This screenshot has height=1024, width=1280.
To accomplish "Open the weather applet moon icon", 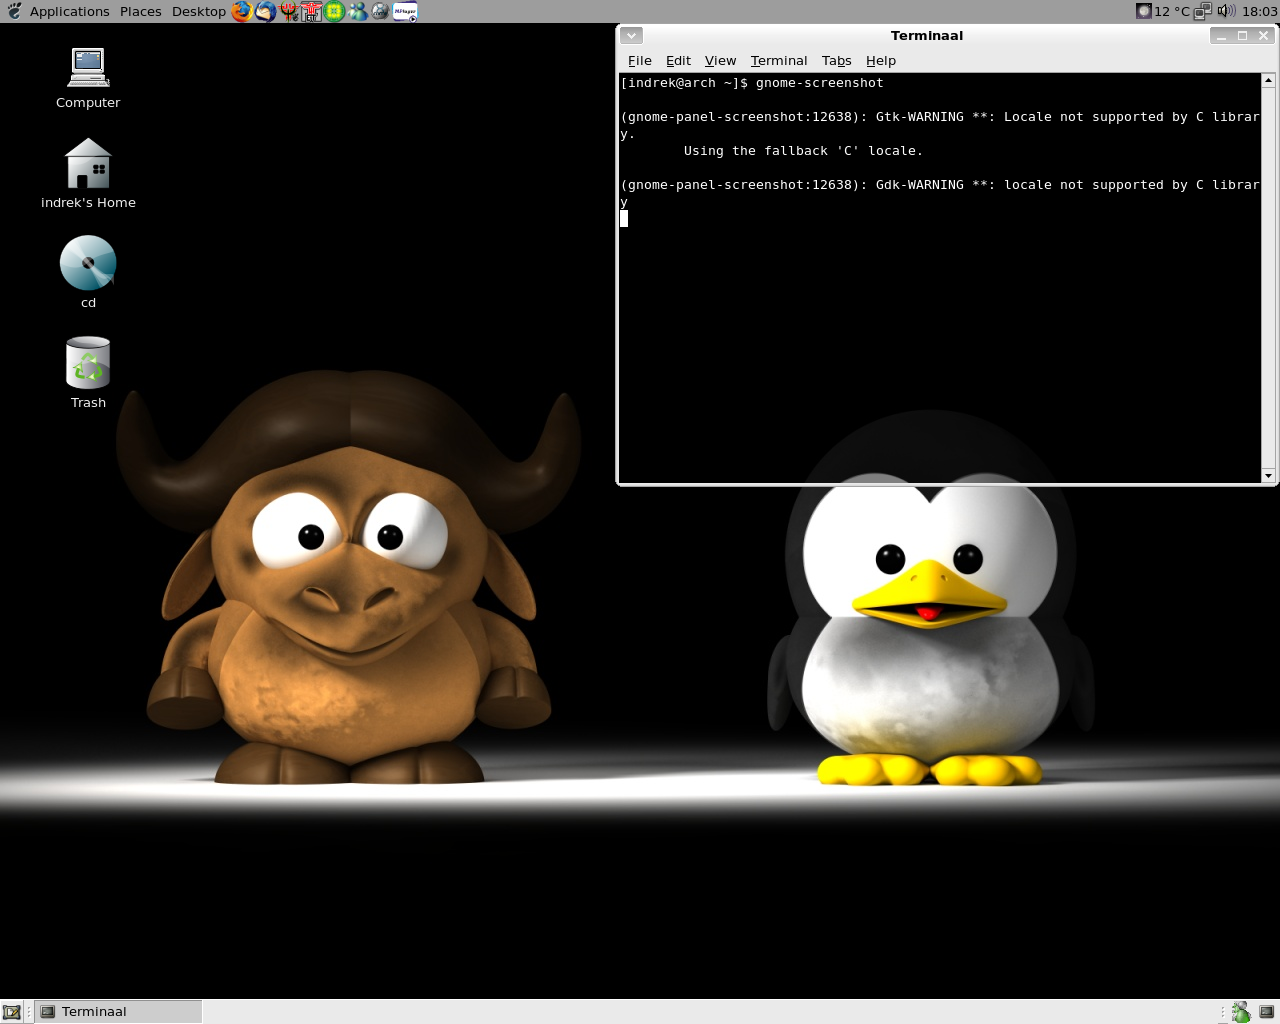I will pyautogui.click(x=1144, y=11).
